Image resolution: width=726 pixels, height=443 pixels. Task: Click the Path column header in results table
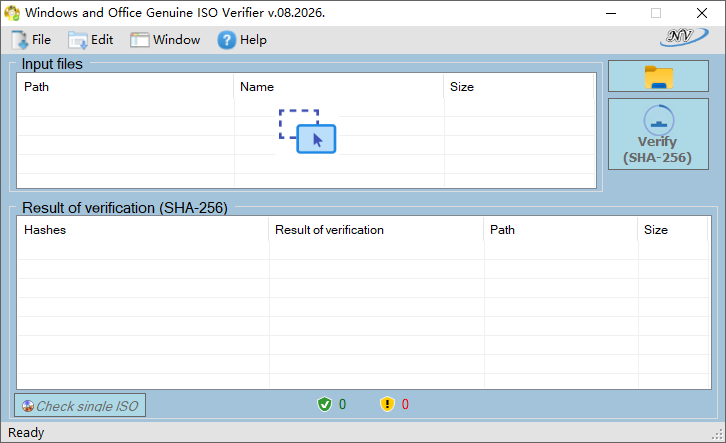[561, 230]
